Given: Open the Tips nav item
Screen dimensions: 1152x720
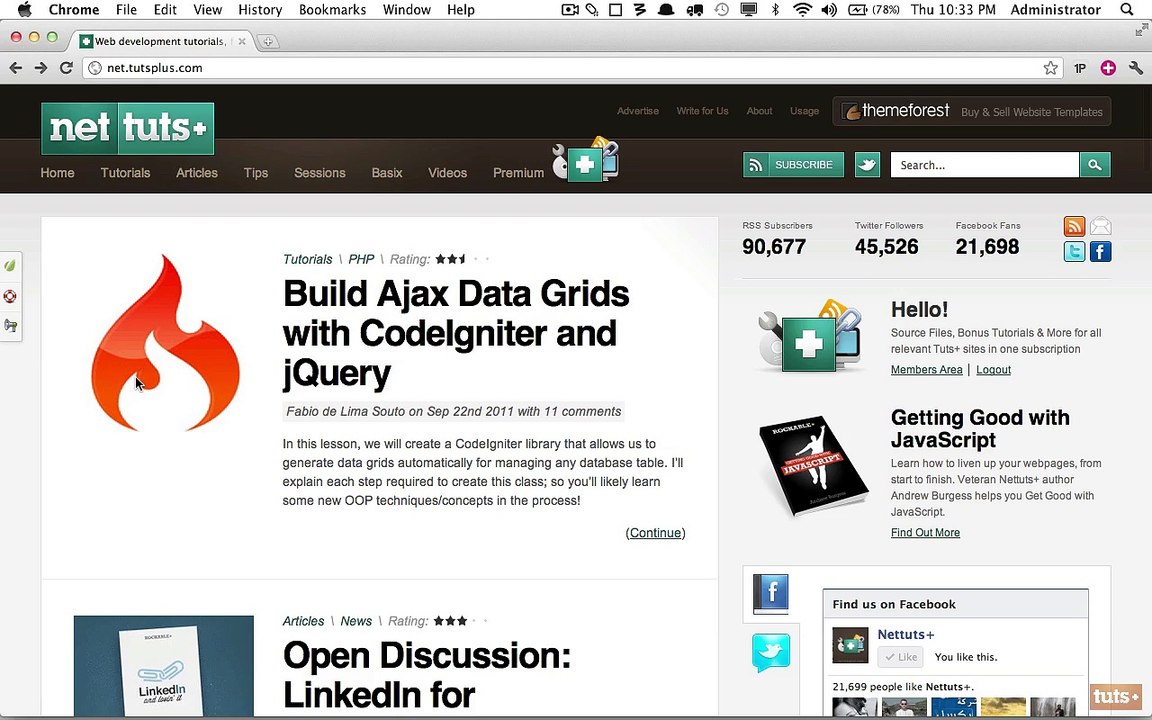Looking at the screenshot, I should click(x=256, y=173).
